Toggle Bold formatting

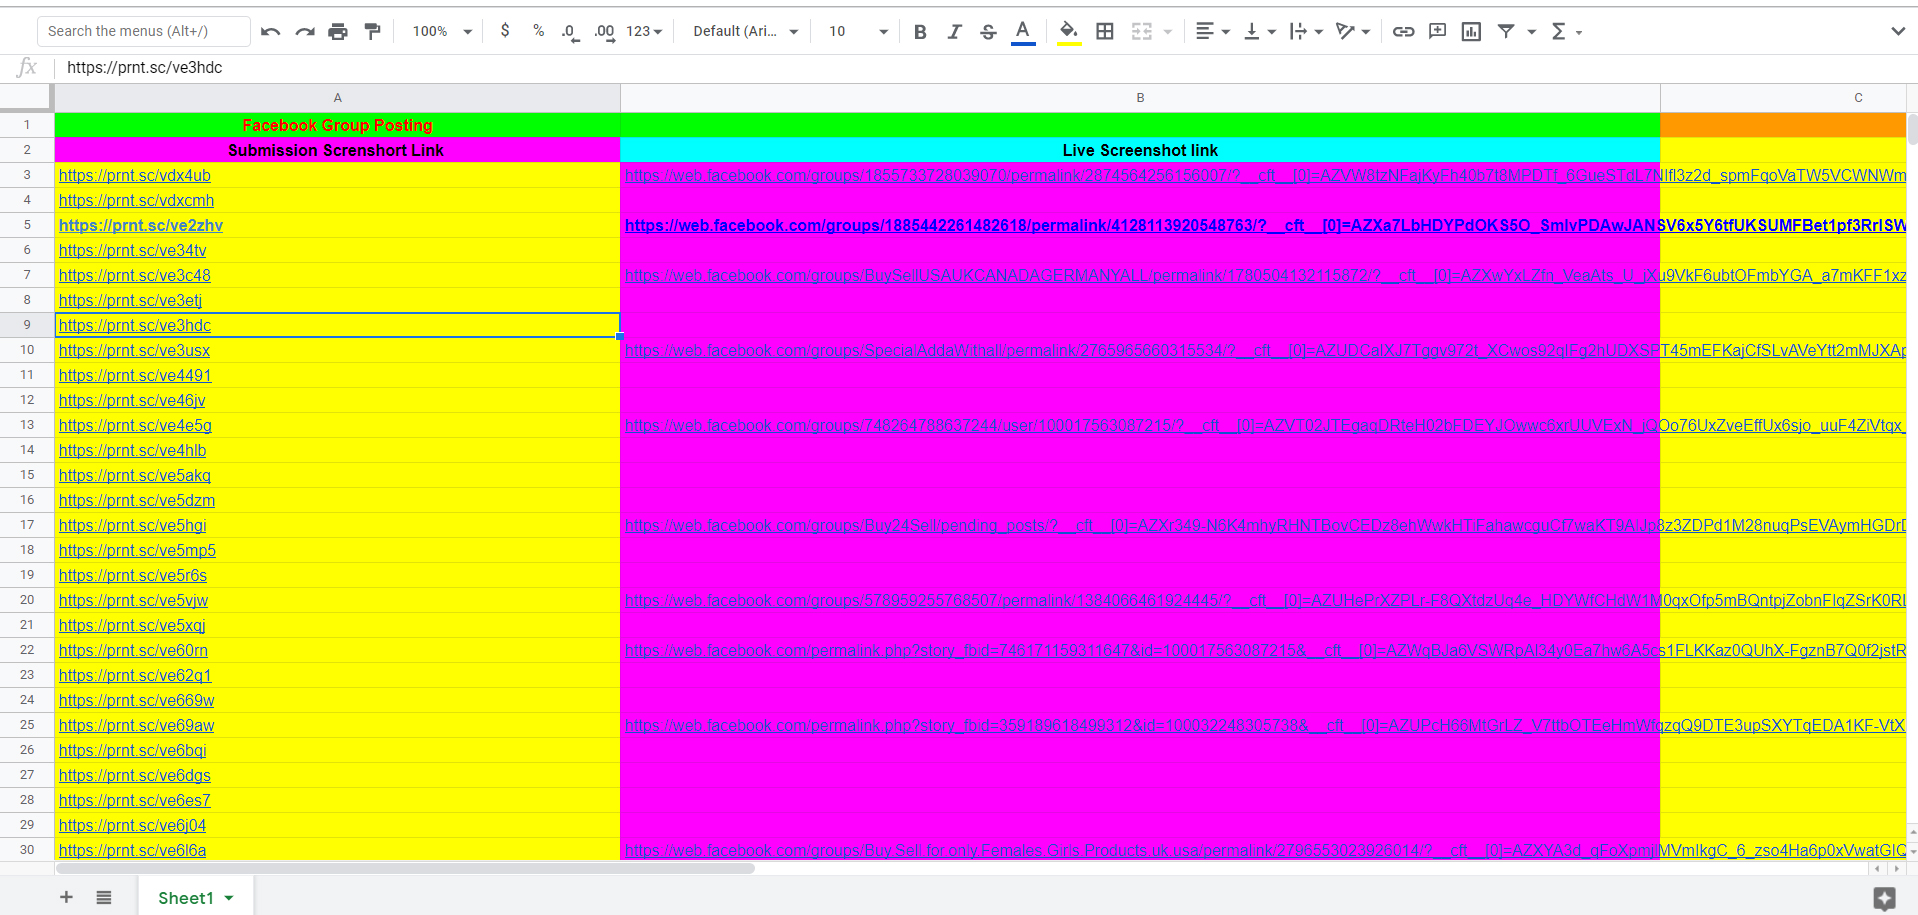coord(920,32)
